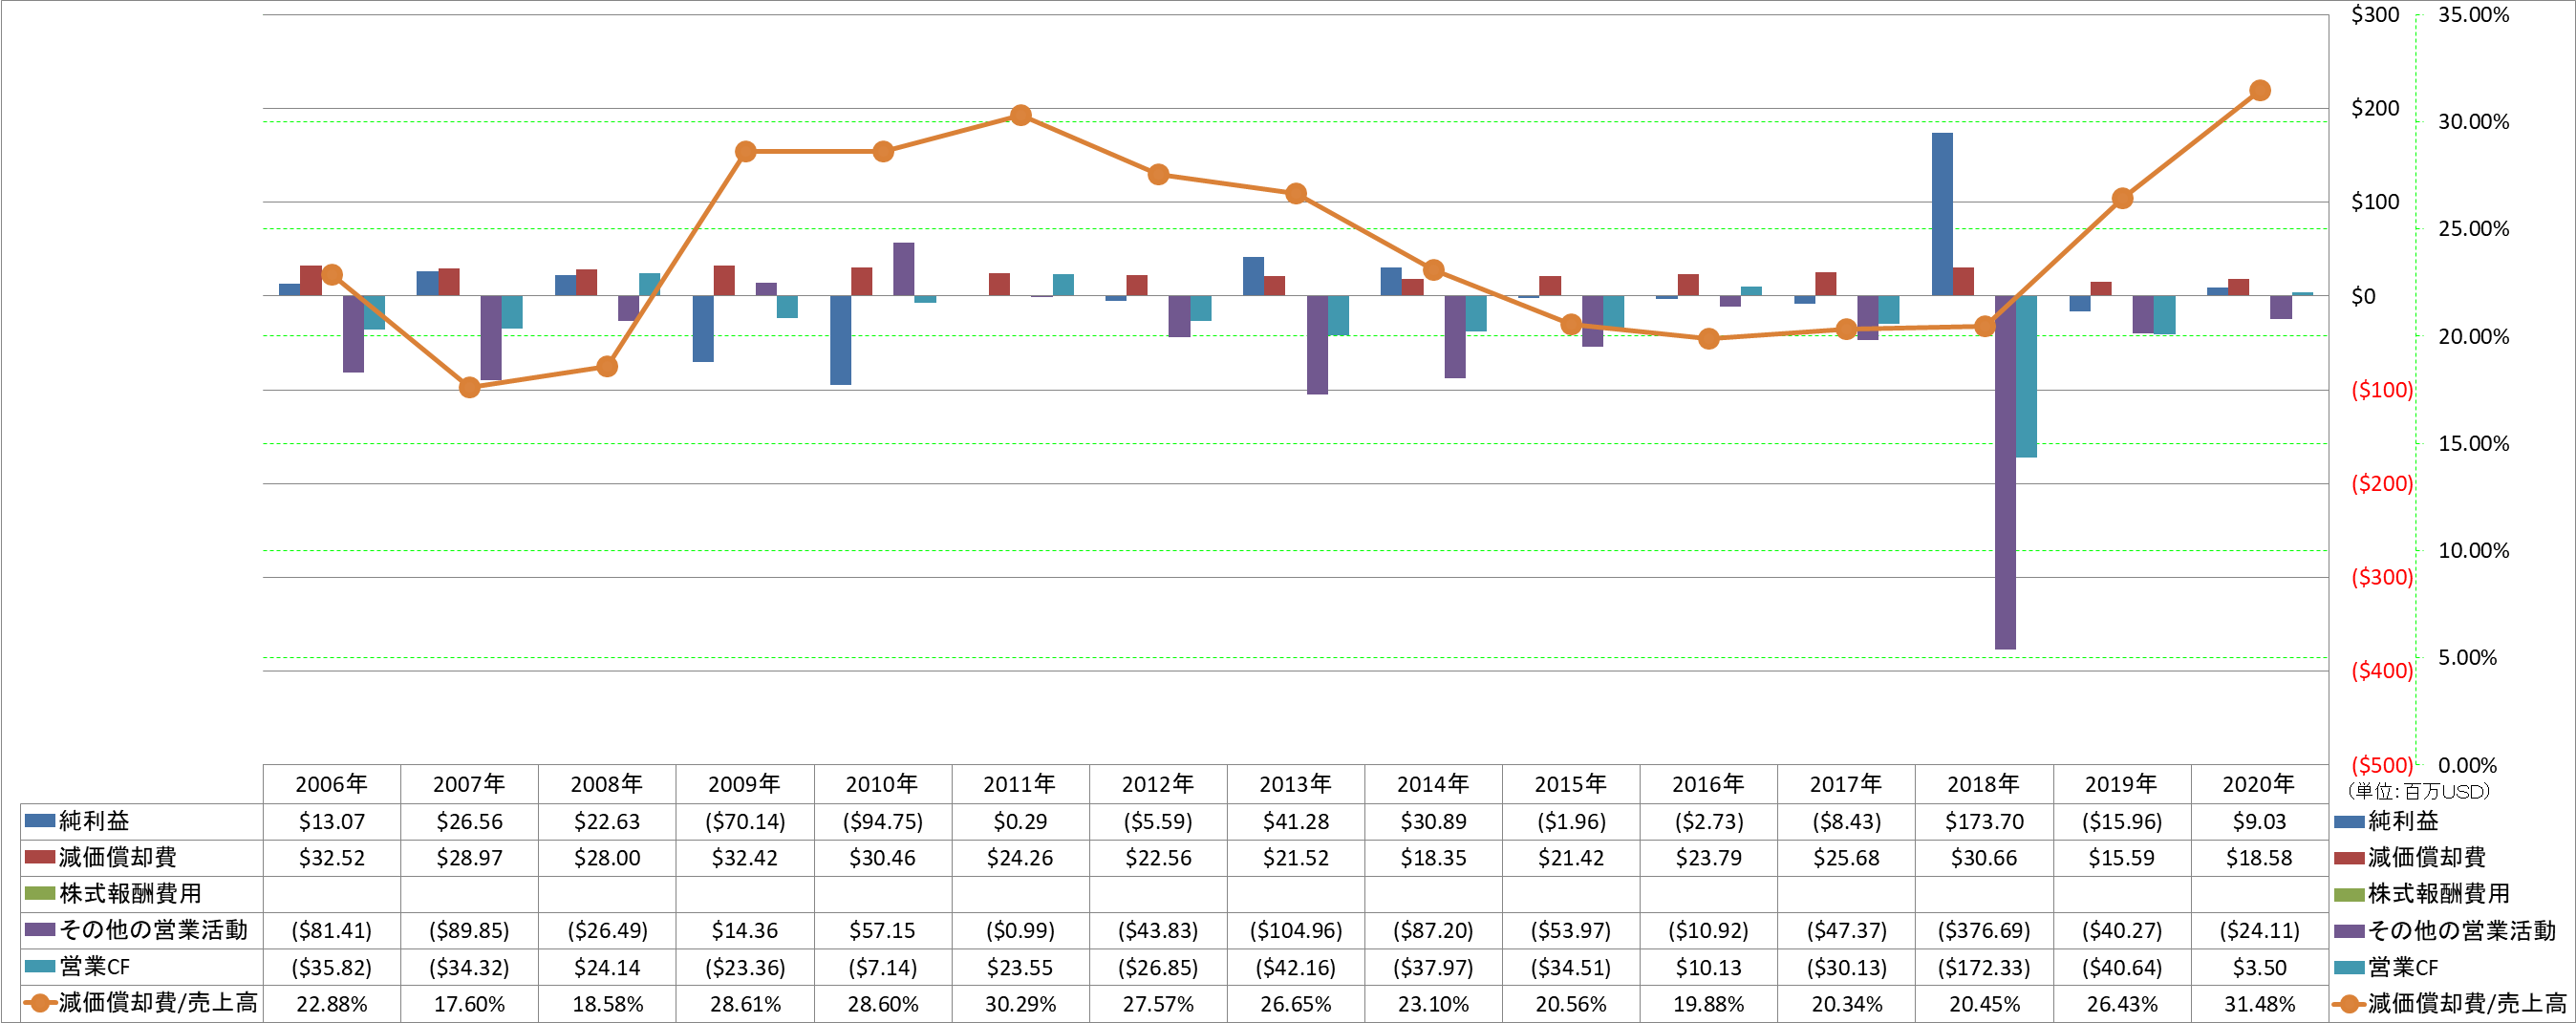Click the tall blue 2018 net income bar

(x=1942, y=214)
